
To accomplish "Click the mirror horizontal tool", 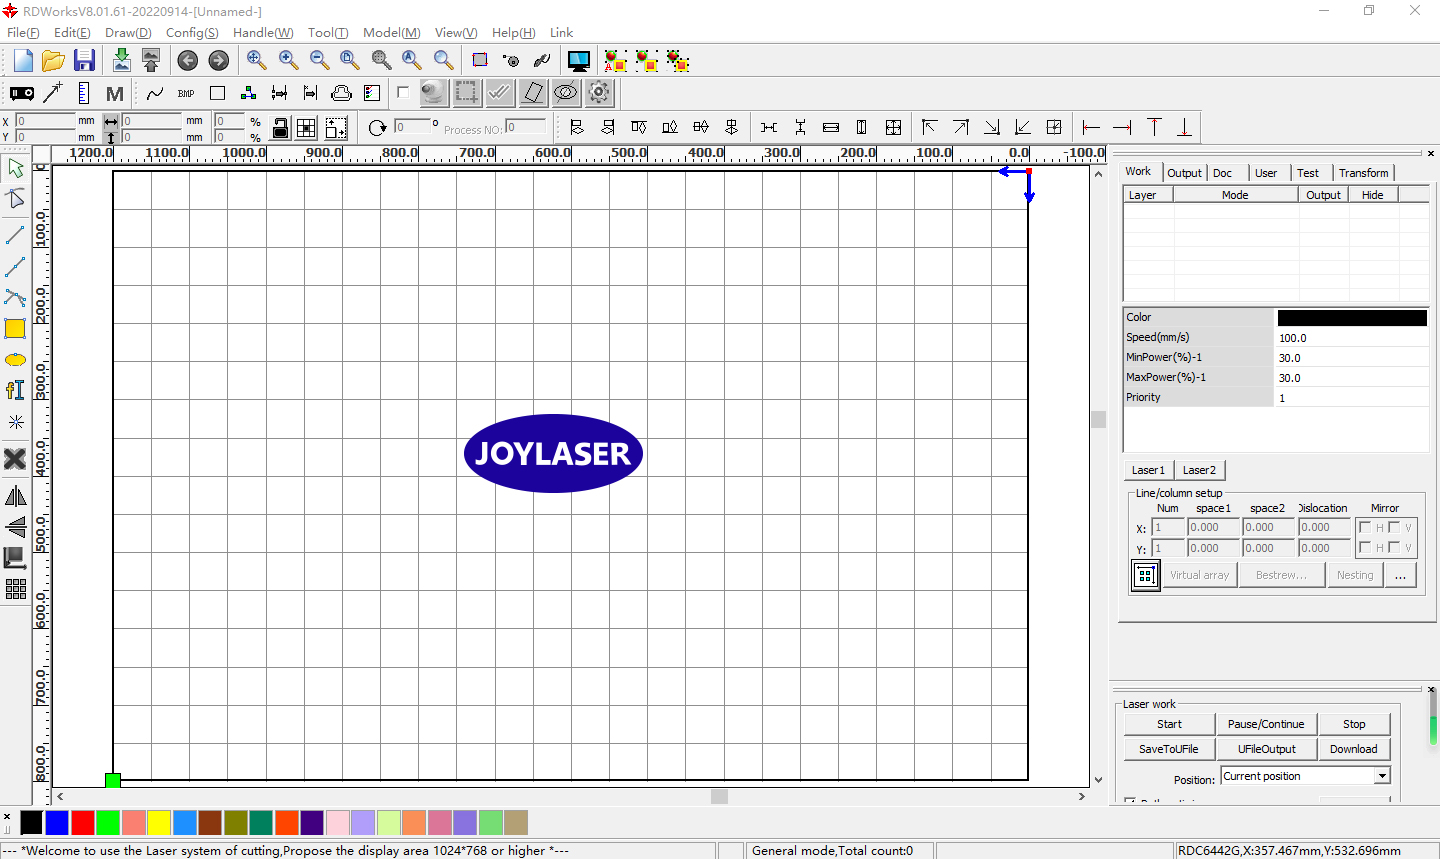I will click(15, 496).
